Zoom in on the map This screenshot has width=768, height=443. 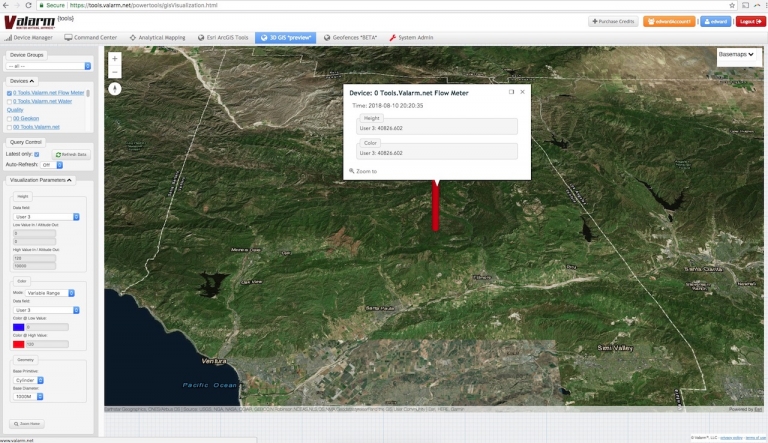click(x=115, y=58)
